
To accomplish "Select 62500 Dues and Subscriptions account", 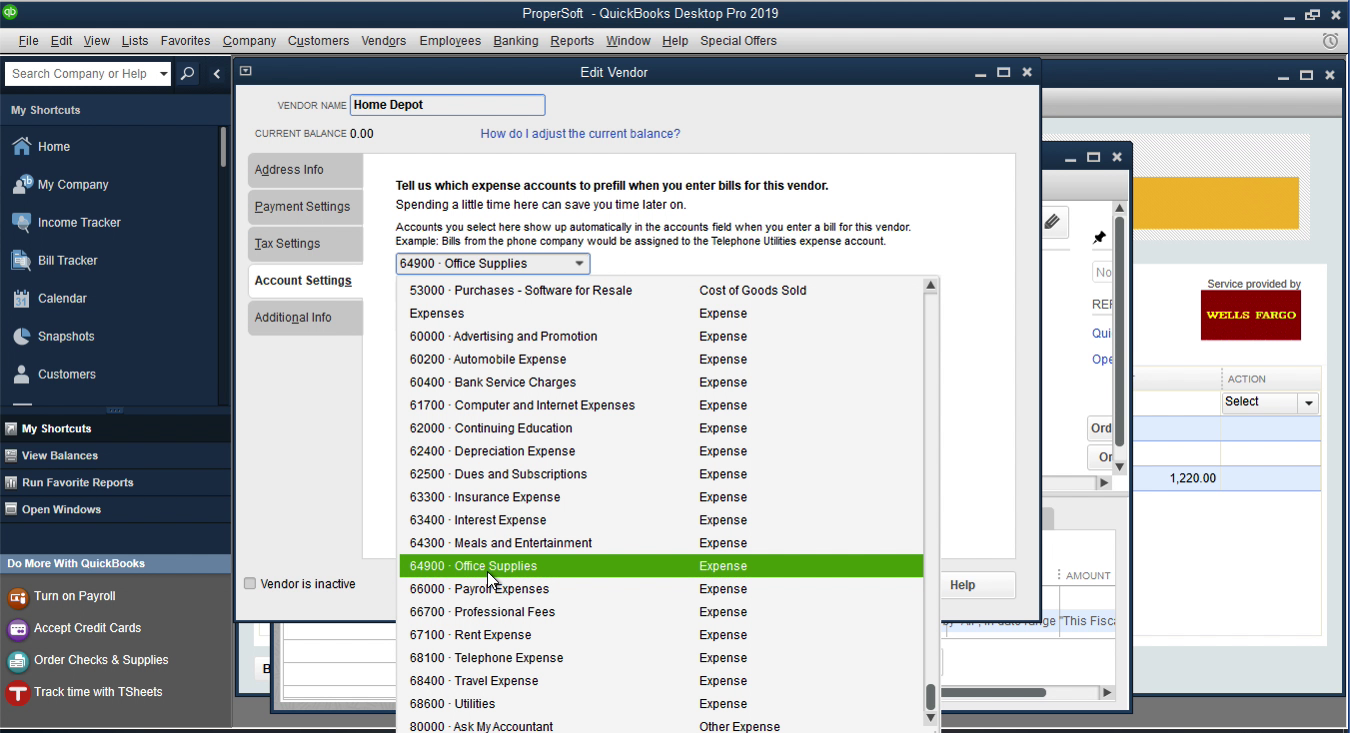I will click(x=660, y=475).
